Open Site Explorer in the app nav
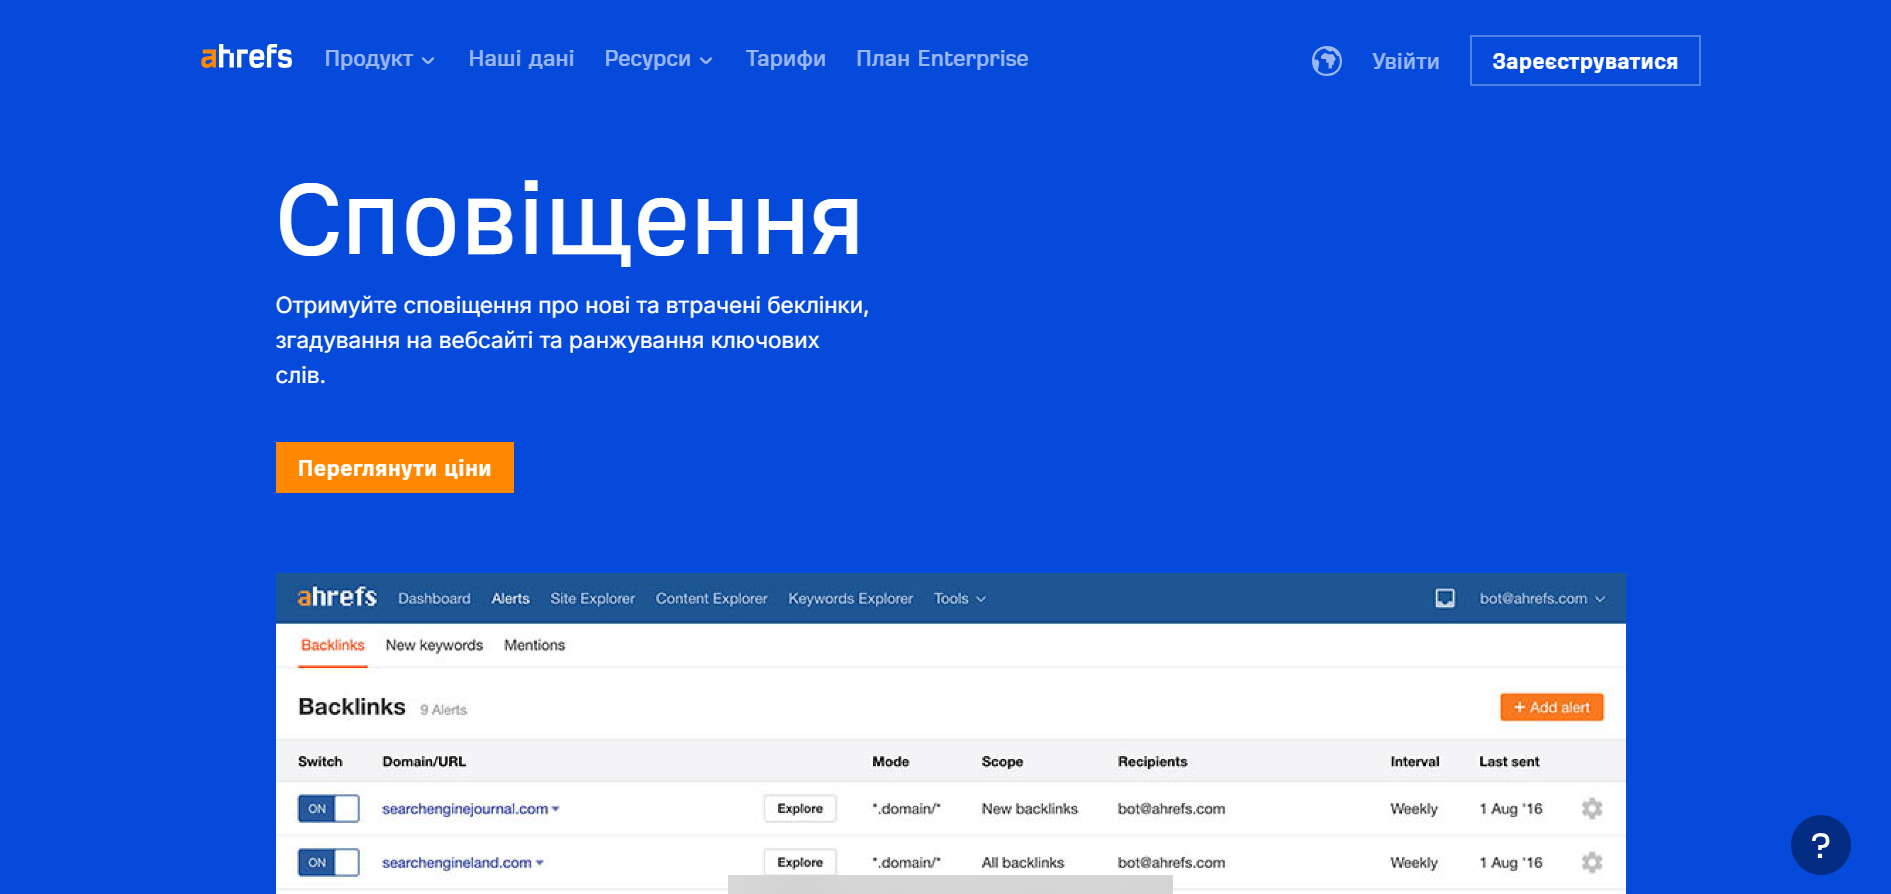 pos(592,598)
